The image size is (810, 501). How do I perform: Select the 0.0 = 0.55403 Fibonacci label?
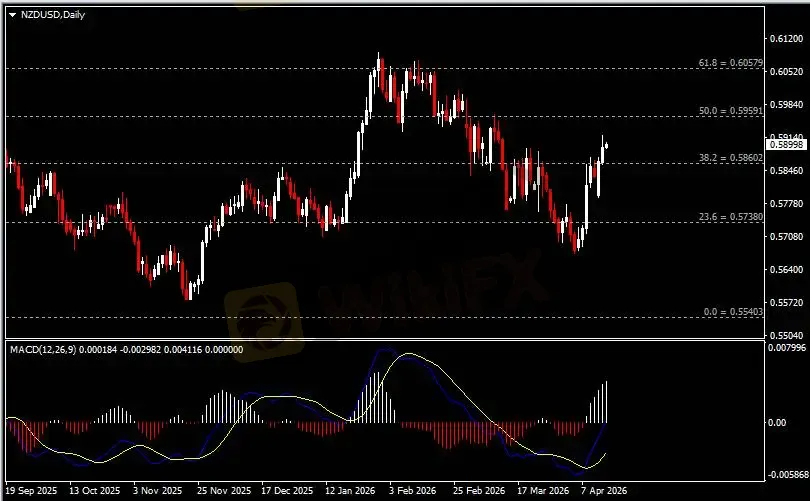point(733,312)
